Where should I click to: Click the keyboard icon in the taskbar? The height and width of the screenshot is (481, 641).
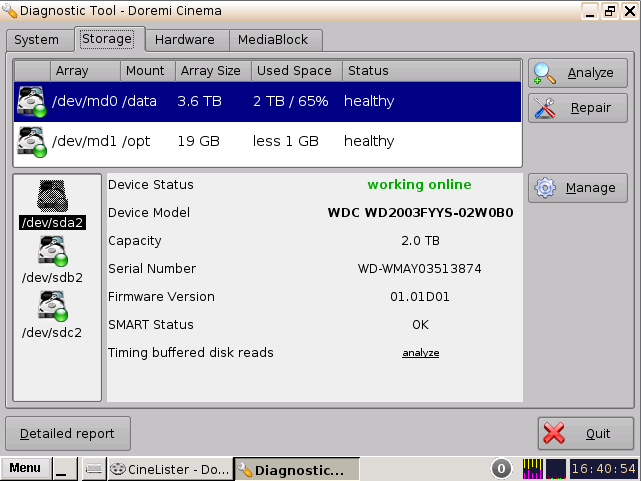93,469
